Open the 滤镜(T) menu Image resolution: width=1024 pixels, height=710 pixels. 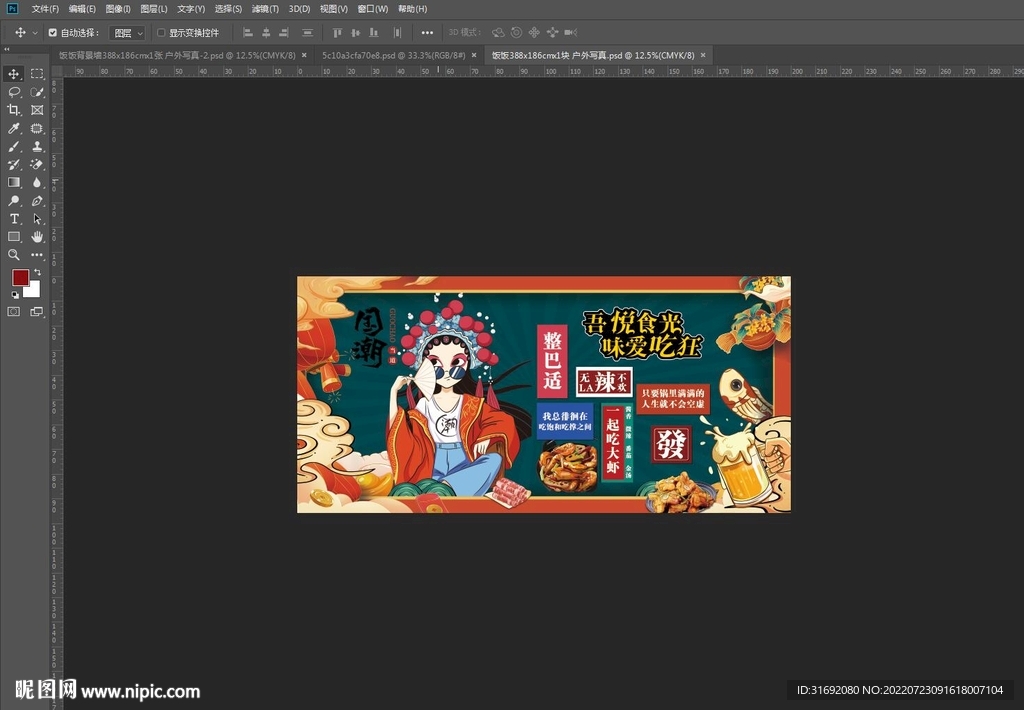tap(265, 9)
